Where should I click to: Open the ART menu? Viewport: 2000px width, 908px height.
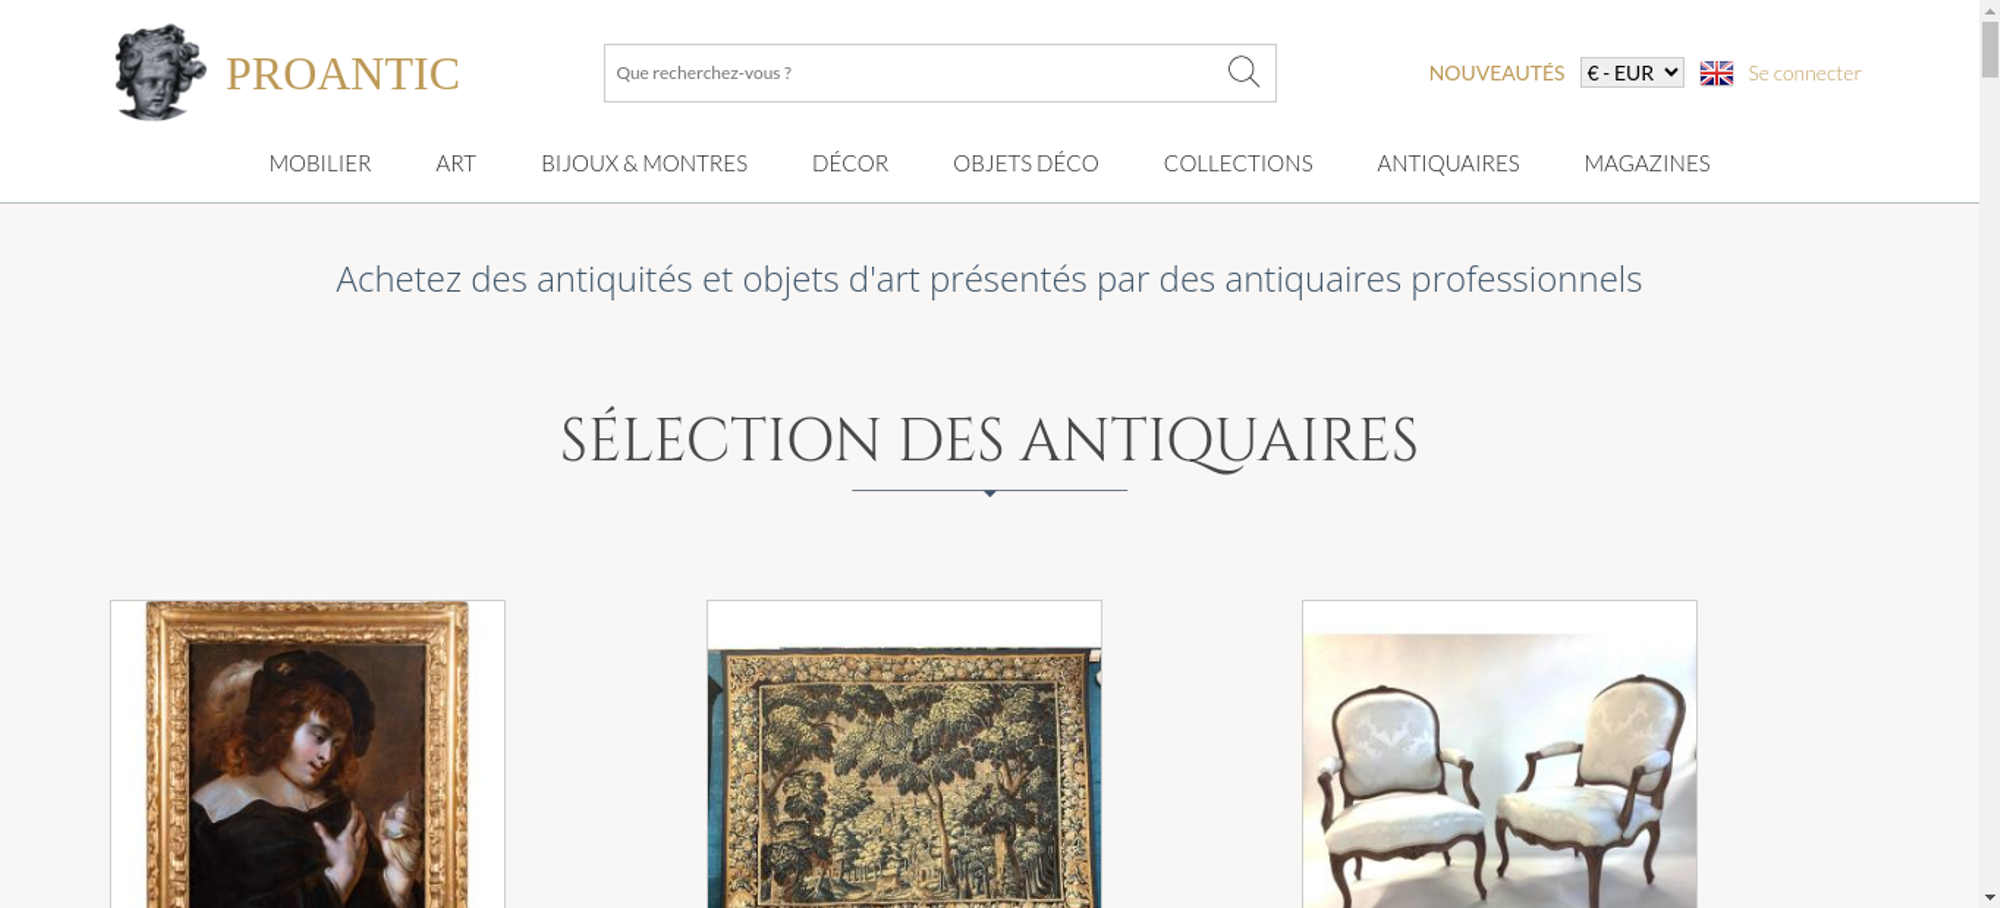coord(456,163)
